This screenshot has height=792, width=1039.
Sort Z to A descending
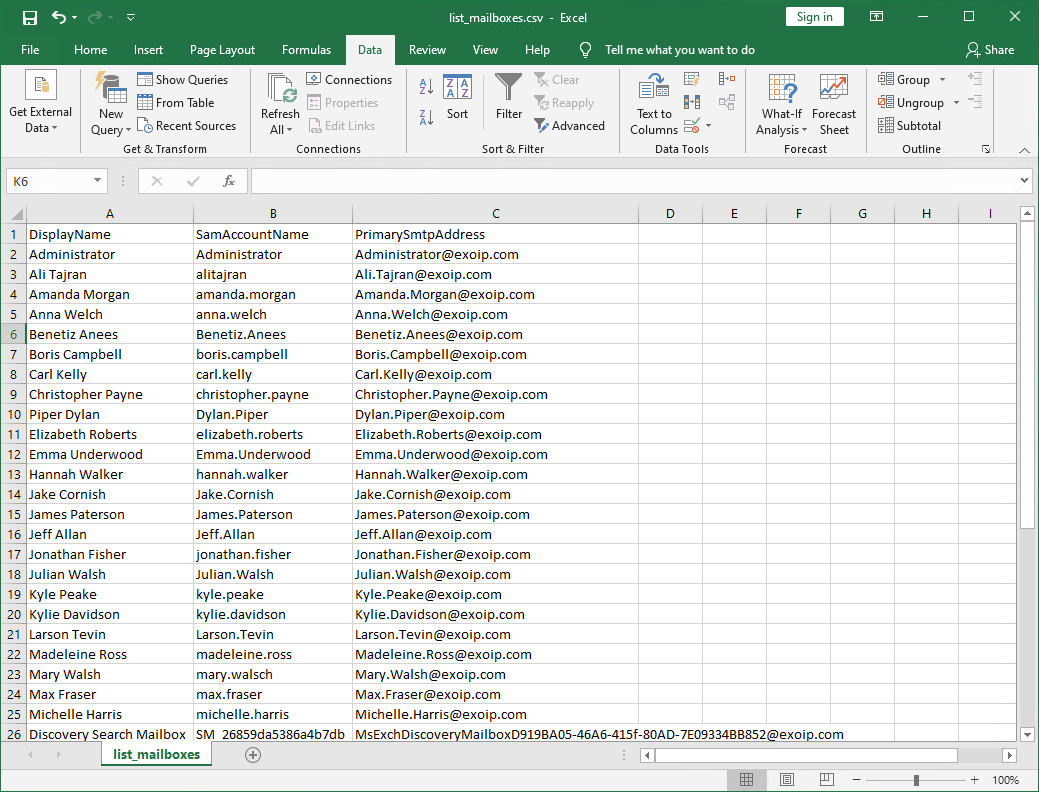(x=426, y=118)
